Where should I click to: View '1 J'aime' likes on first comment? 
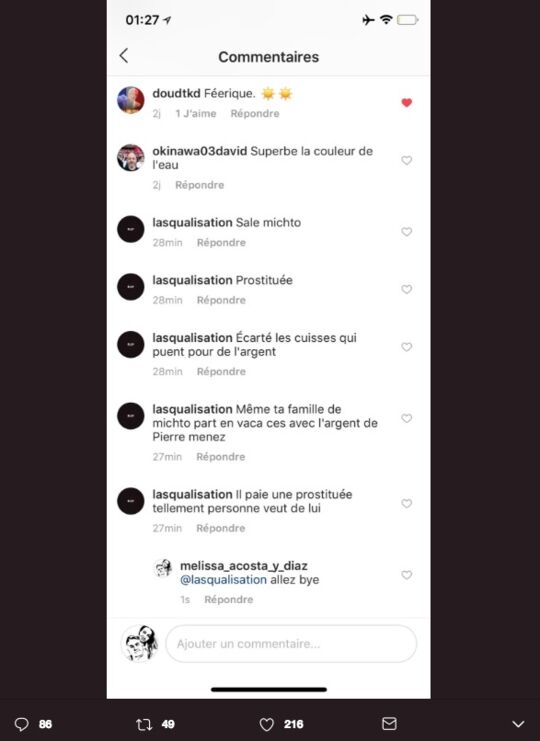coord(196,113)
